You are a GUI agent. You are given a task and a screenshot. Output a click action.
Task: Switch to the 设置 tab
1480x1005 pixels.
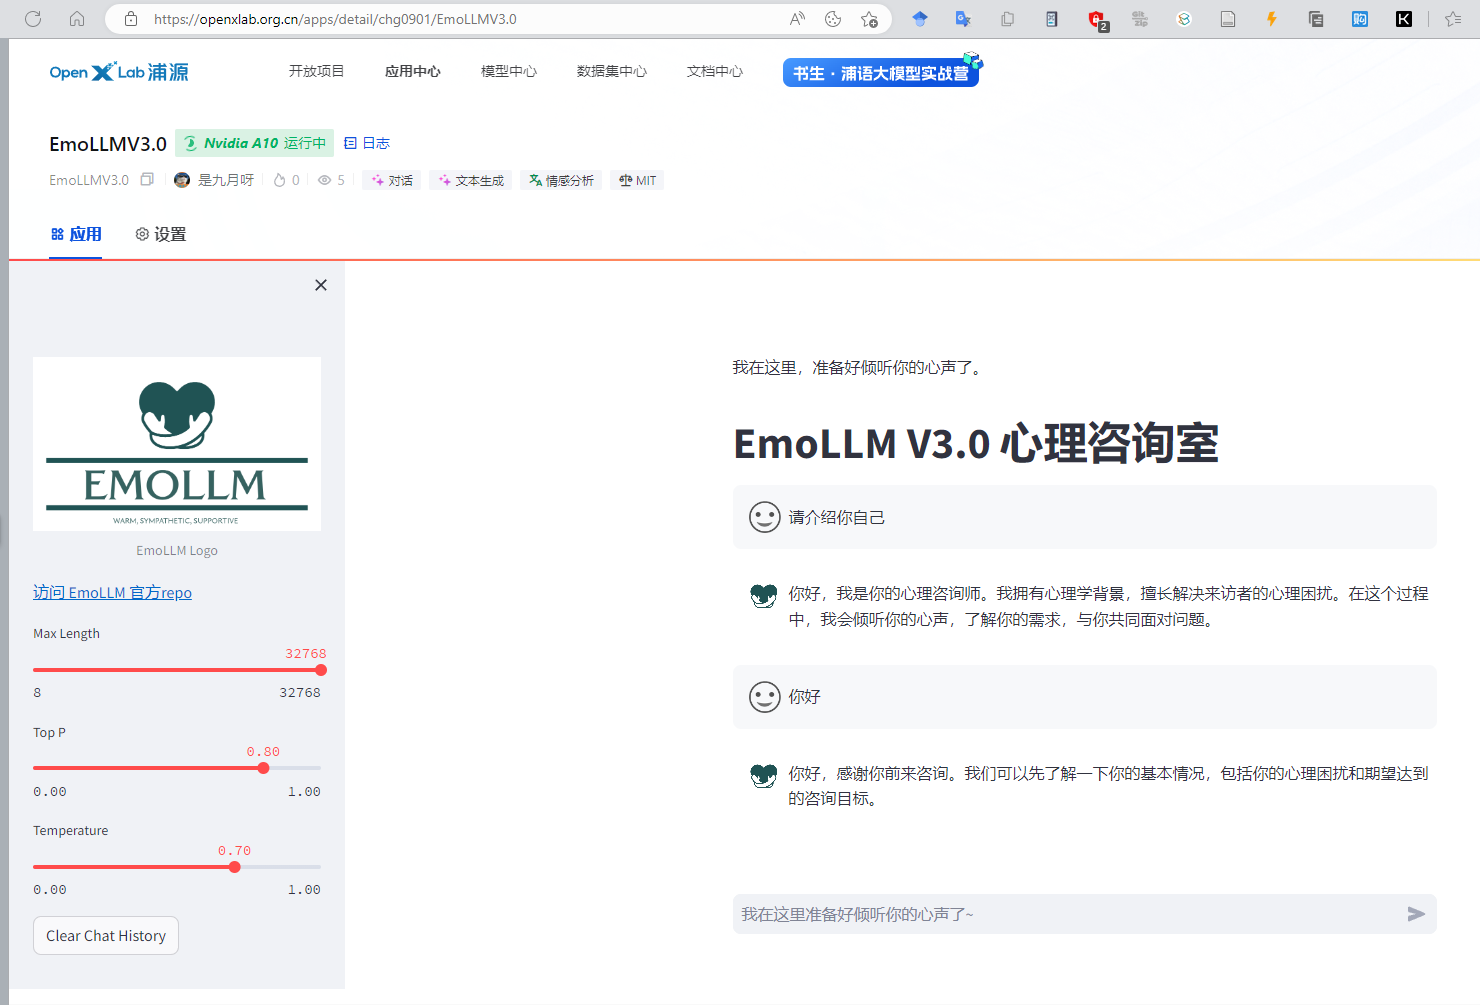[x=160, y=233]
